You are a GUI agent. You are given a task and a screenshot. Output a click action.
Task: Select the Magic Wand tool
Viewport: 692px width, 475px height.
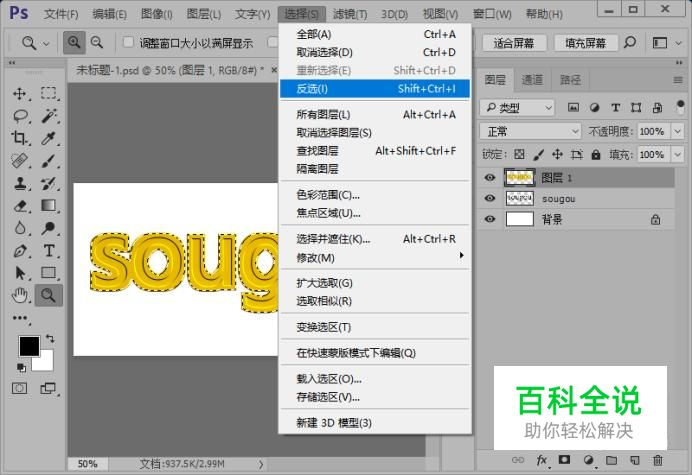tap(49, 116)
